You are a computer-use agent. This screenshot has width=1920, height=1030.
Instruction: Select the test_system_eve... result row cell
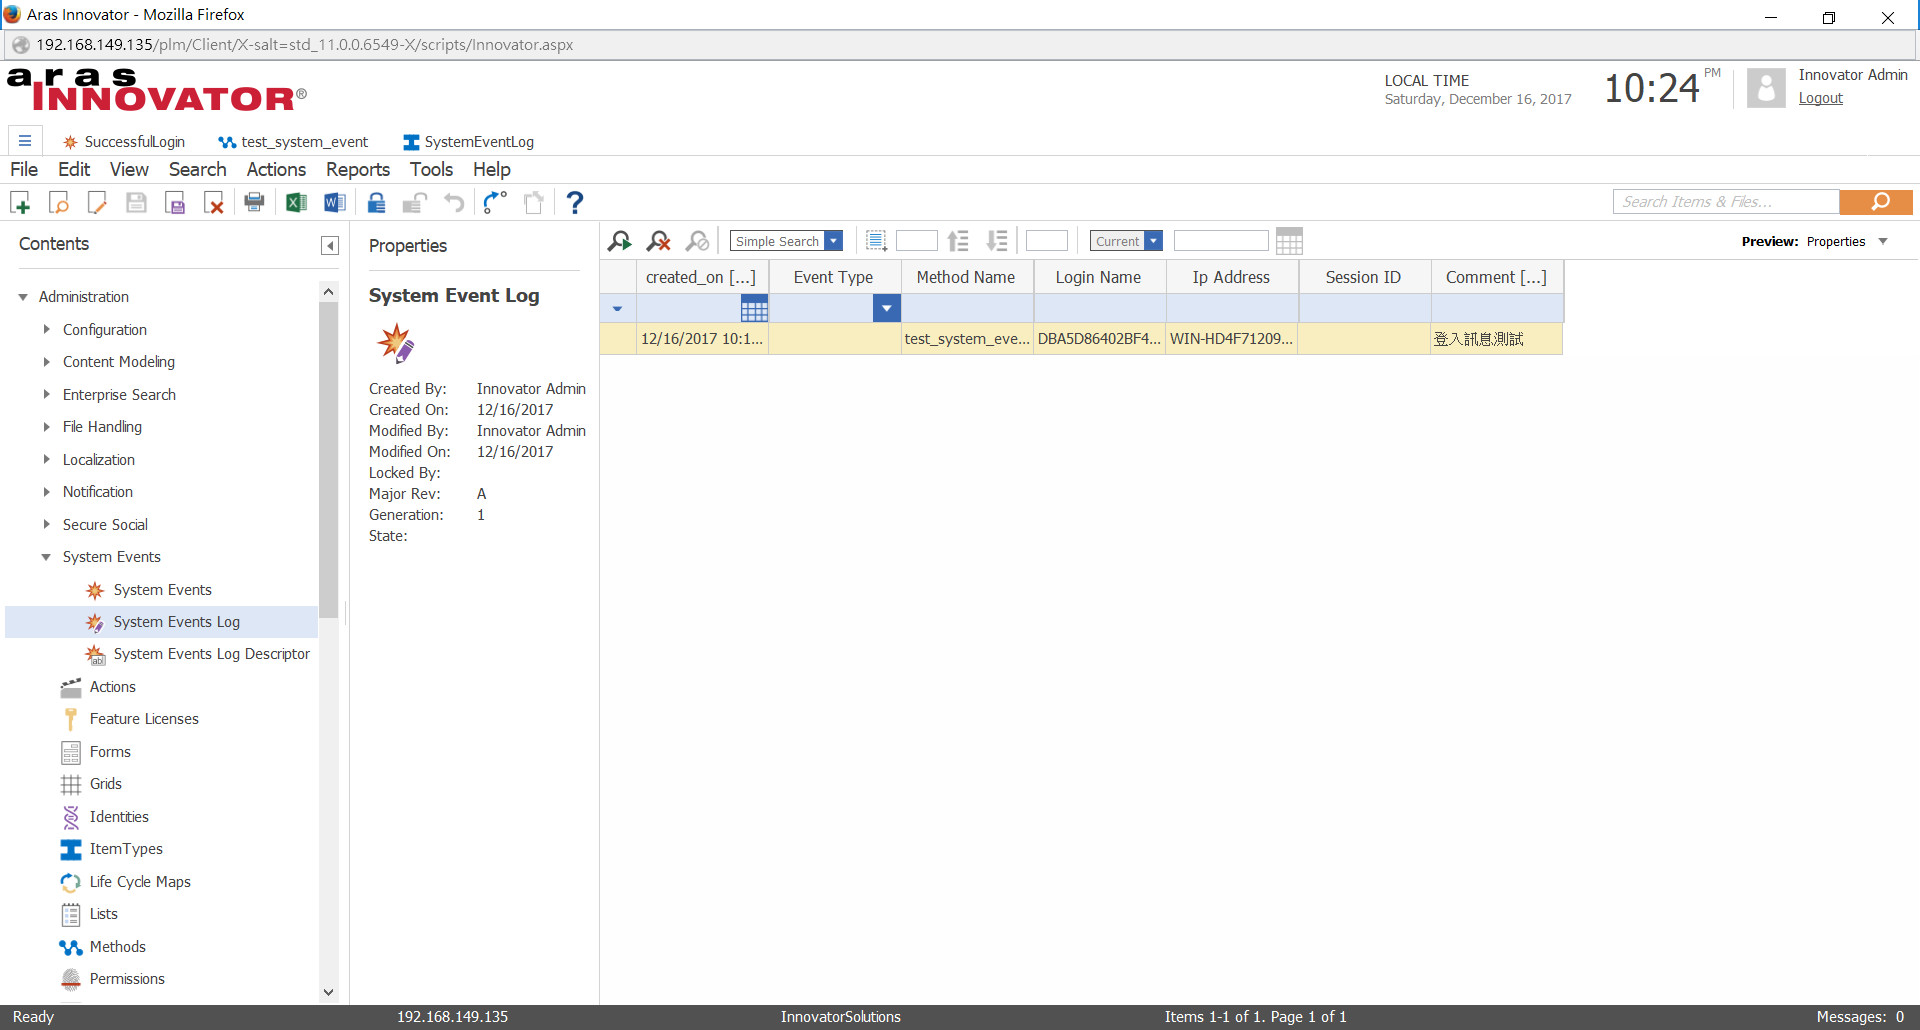tap(967, 339)
